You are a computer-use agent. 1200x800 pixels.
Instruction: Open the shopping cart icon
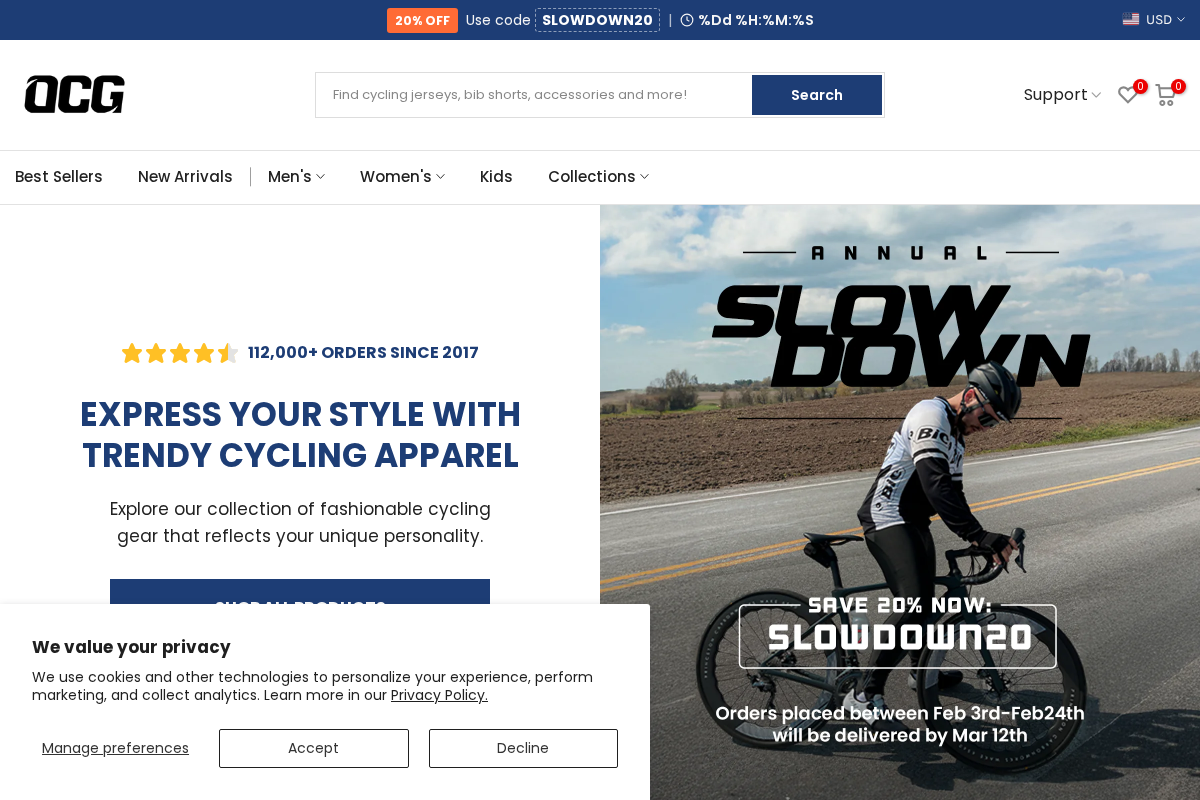[x=1165, y=95]
